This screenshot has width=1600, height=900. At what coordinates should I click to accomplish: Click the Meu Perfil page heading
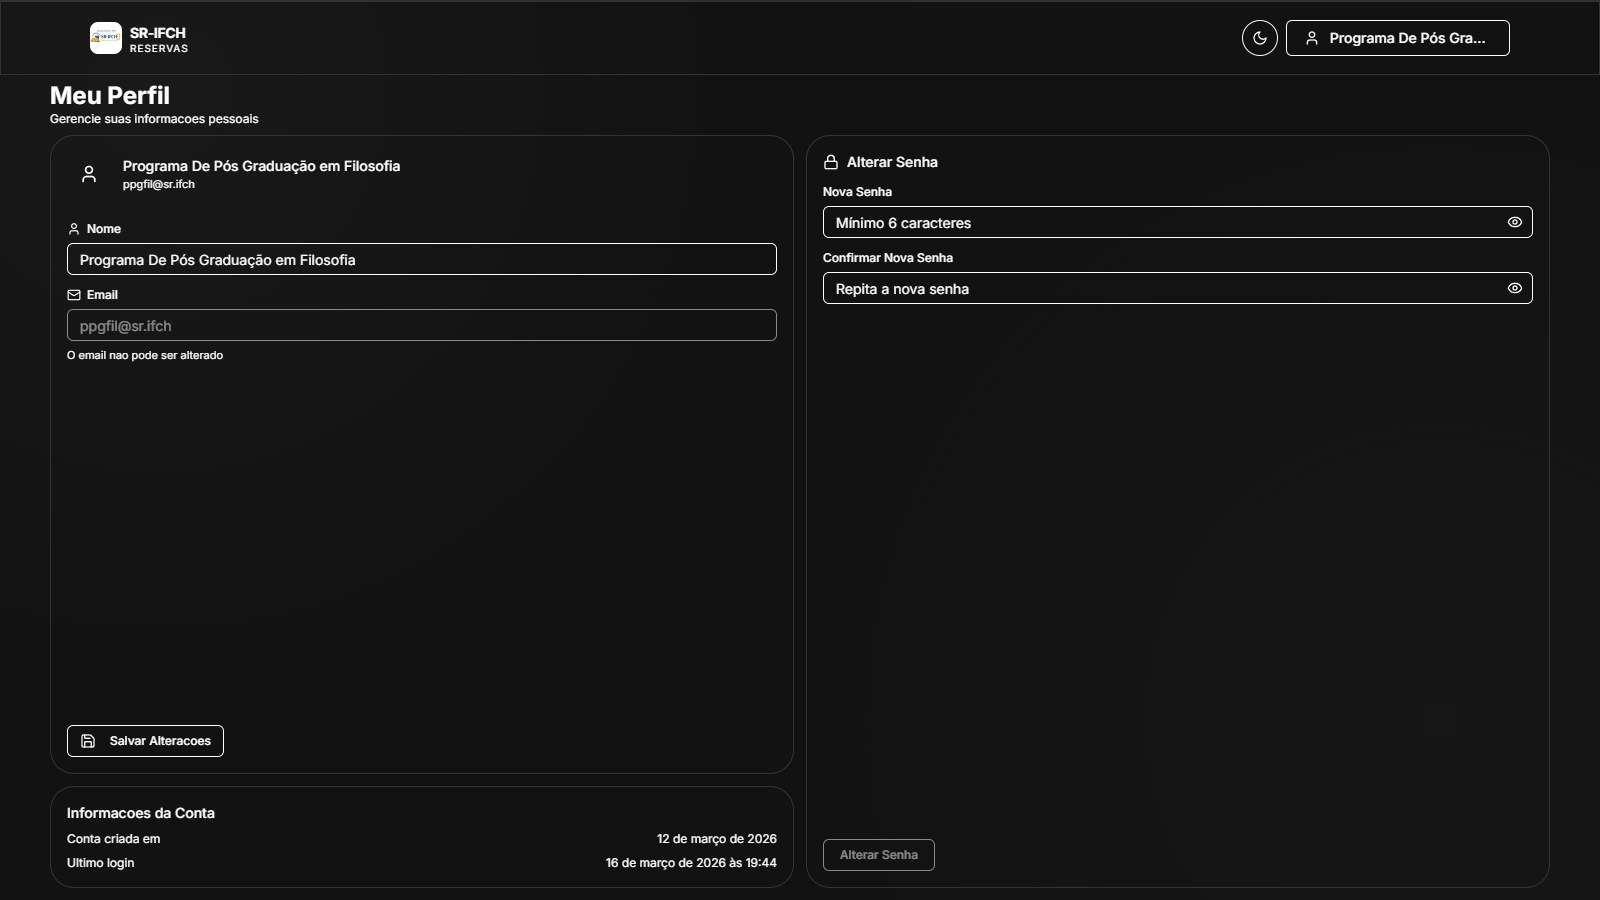coord(110,96)
